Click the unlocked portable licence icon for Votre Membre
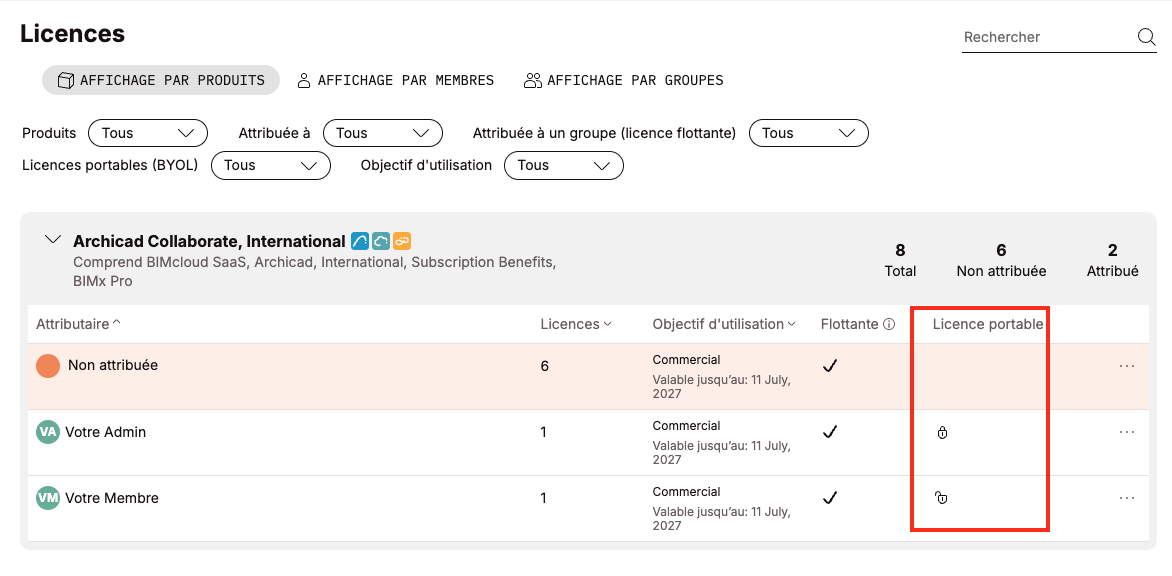The width and height of the screenshot is (1172, 576). 941,498
